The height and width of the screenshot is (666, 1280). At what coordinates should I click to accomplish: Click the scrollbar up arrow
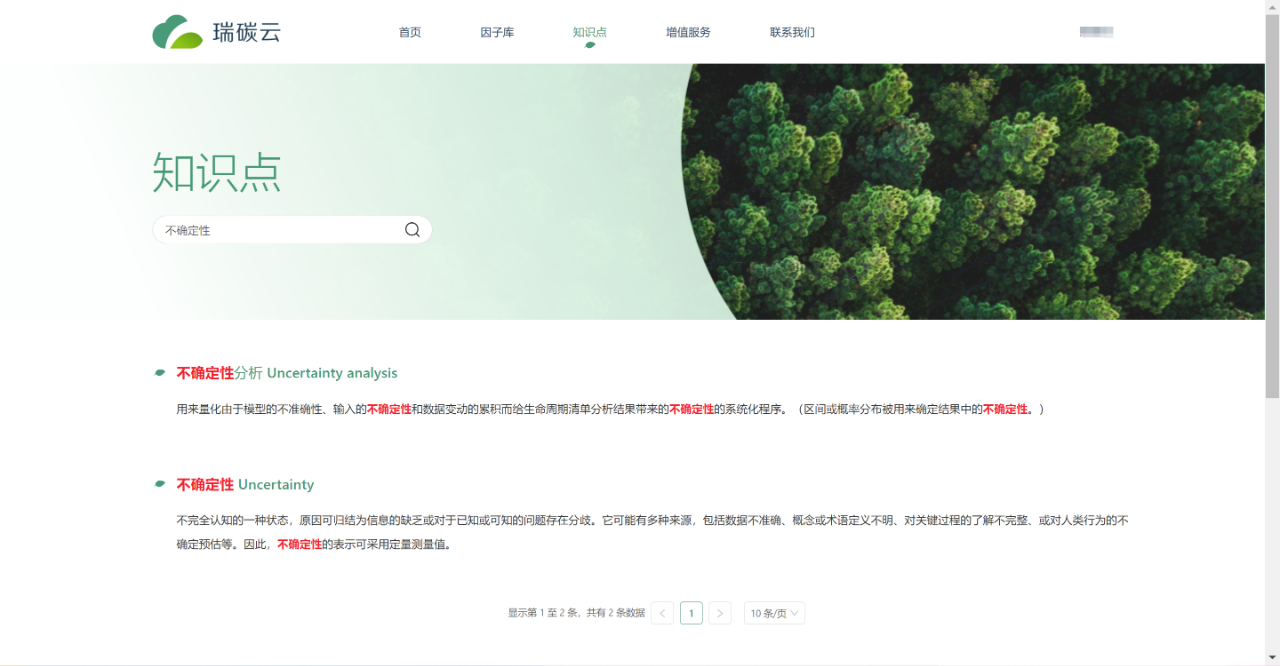(x=1272, y=7)
